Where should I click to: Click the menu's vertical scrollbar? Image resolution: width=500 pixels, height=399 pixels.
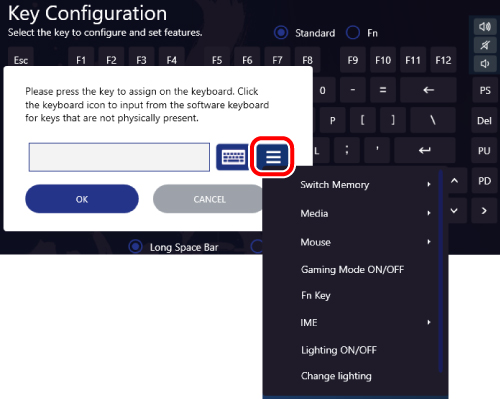point(441,271)
